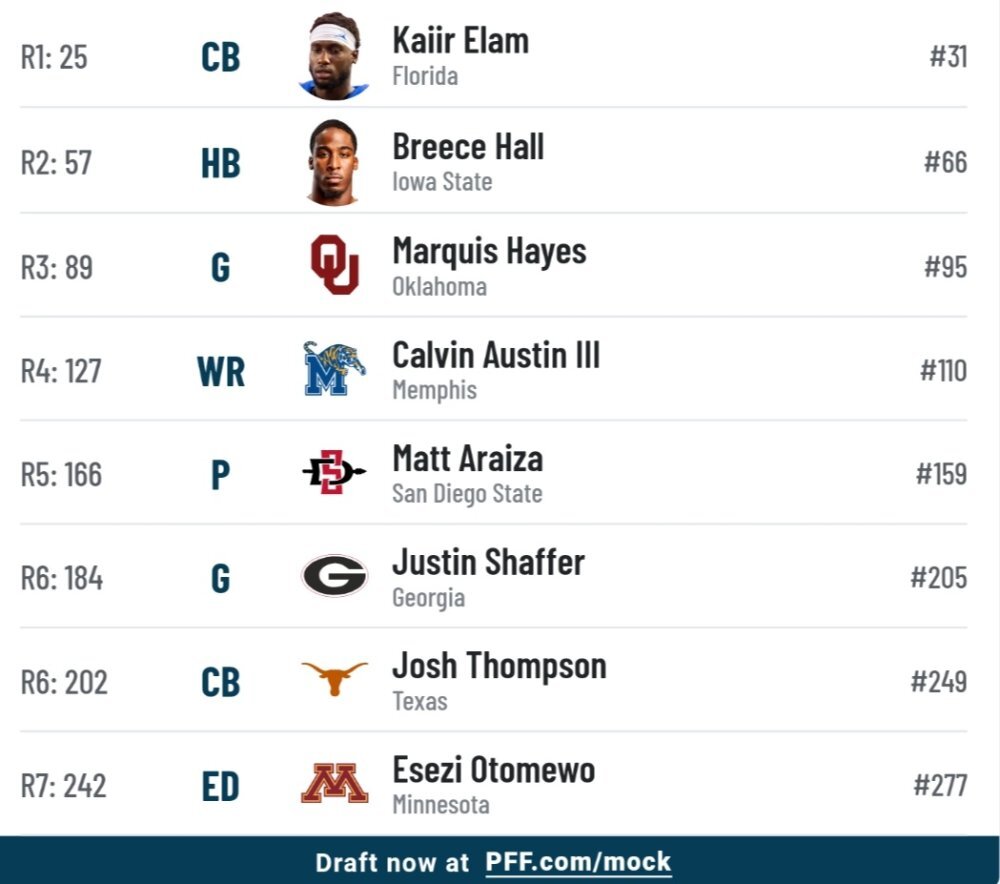Click Esezi Otomewo player name
The width and height of the screenshot is (1000, 884).
[x=494, y=770]
